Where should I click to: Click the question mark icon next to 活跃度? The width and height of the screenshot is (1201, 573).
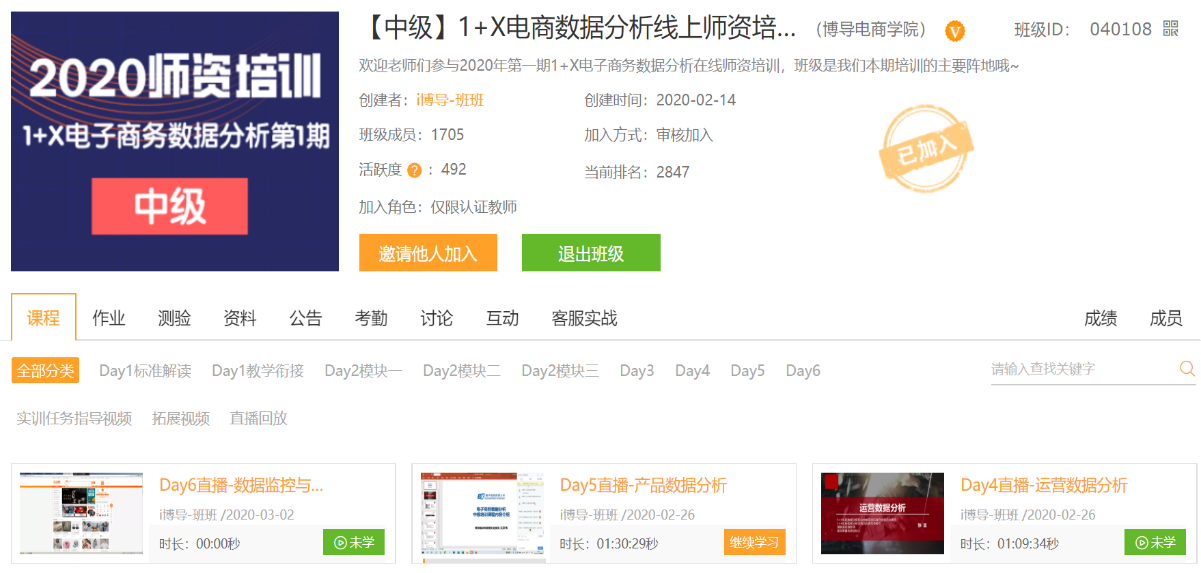[x=415, y=170]
